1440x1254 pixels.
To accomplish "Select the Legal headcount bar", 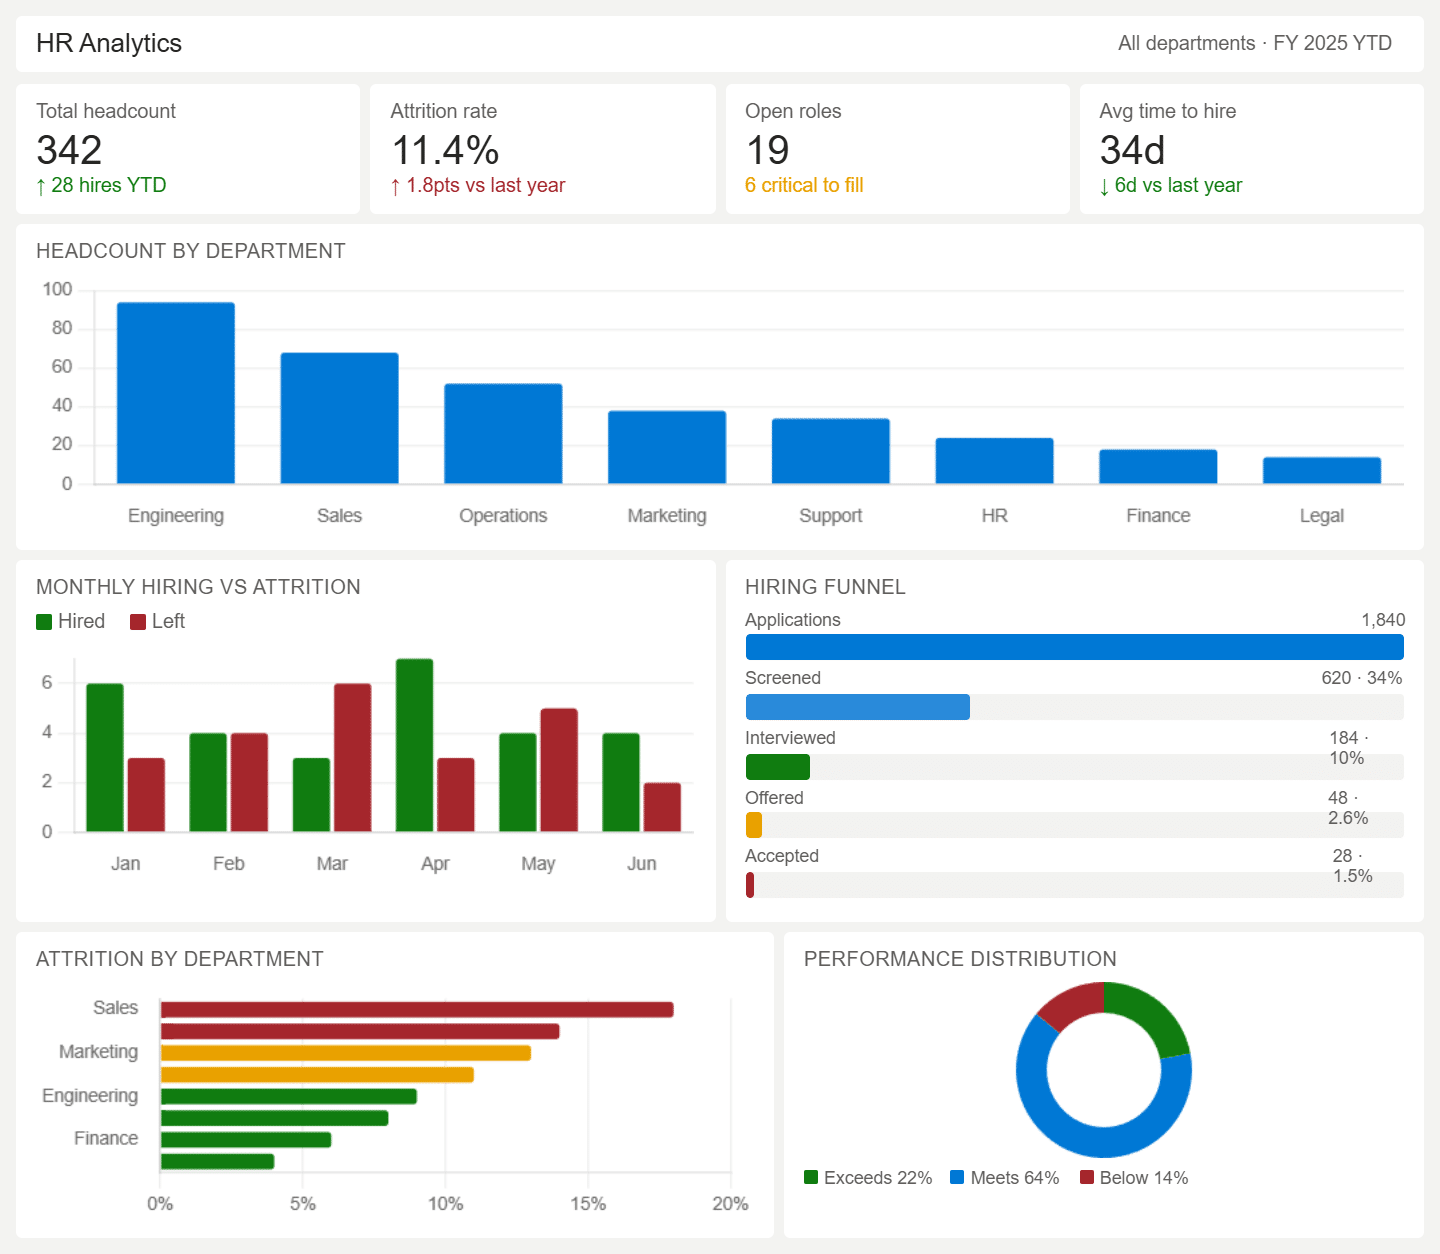I will click(x=1322, y=471).
